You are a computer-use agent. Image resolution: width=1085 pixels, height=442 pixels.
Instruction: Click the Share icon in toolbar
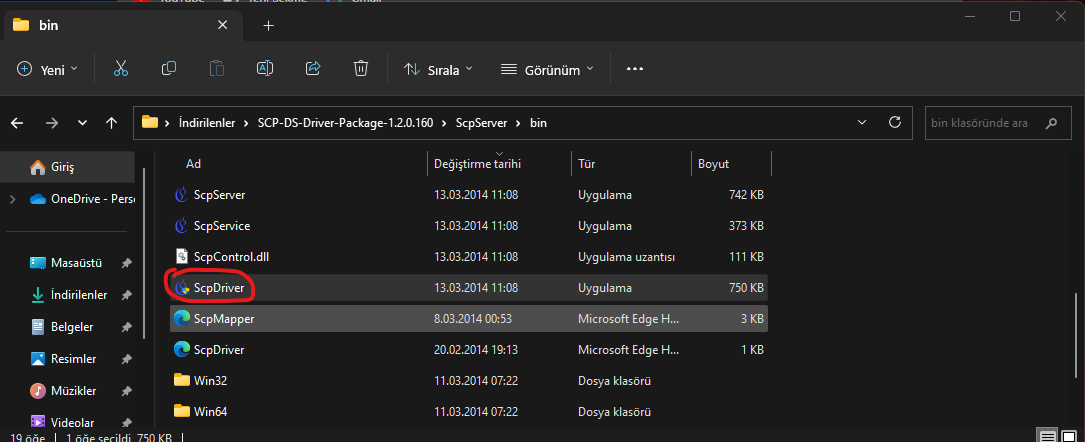click(x=312, y=69)
